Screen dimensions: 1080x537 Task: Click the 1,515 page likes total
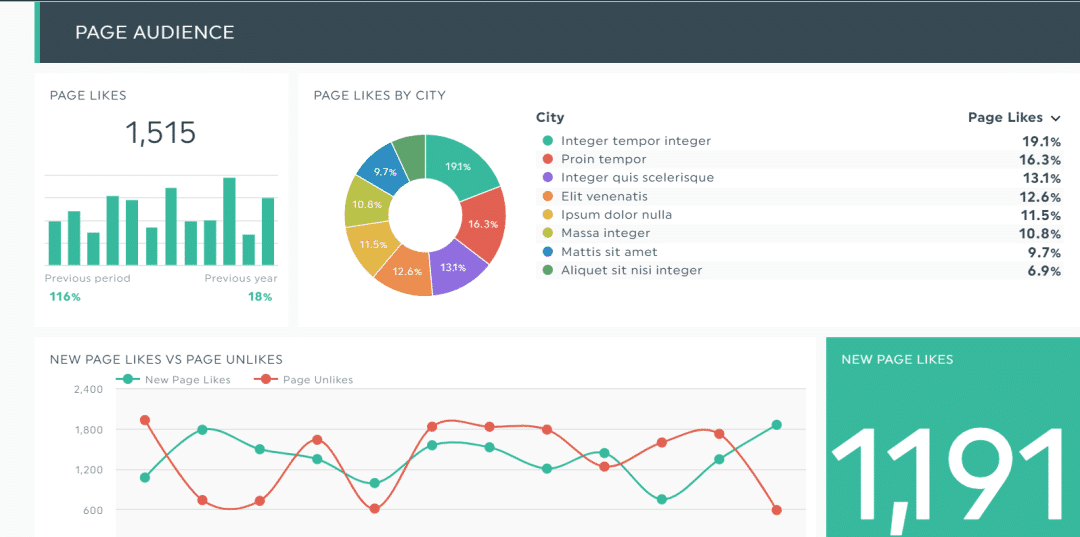tap(160, 132)
